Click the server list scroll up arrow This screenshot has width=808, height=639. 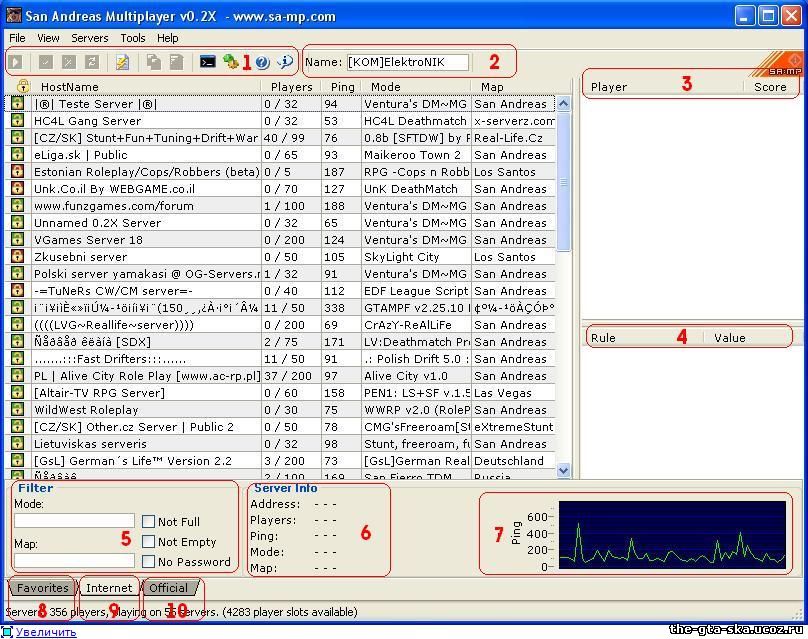point(564,104)
